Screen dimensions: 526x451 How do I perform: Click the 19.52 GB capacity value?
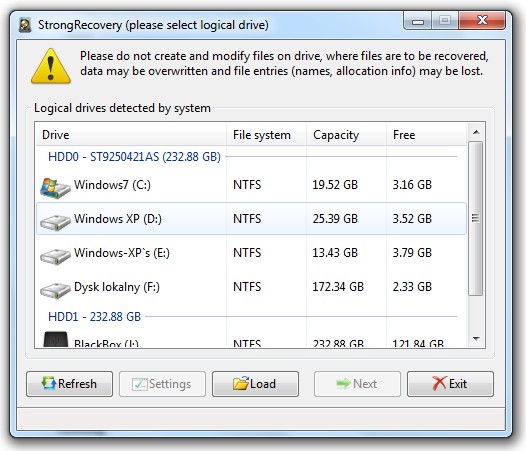click(335, 185)
